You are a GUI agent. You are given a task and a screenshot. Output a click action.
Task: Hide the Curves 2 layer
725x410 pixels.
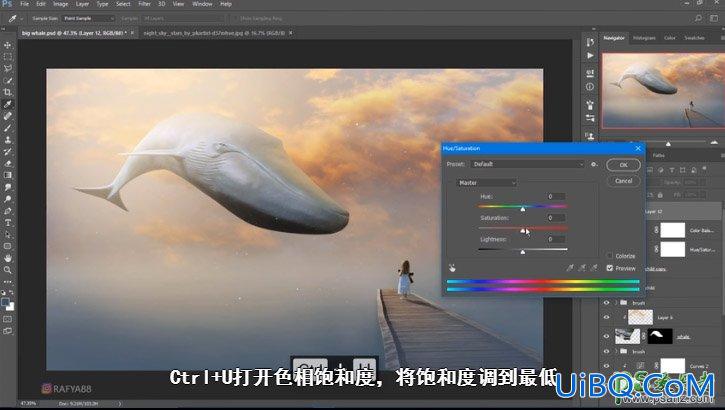[606, 366]
